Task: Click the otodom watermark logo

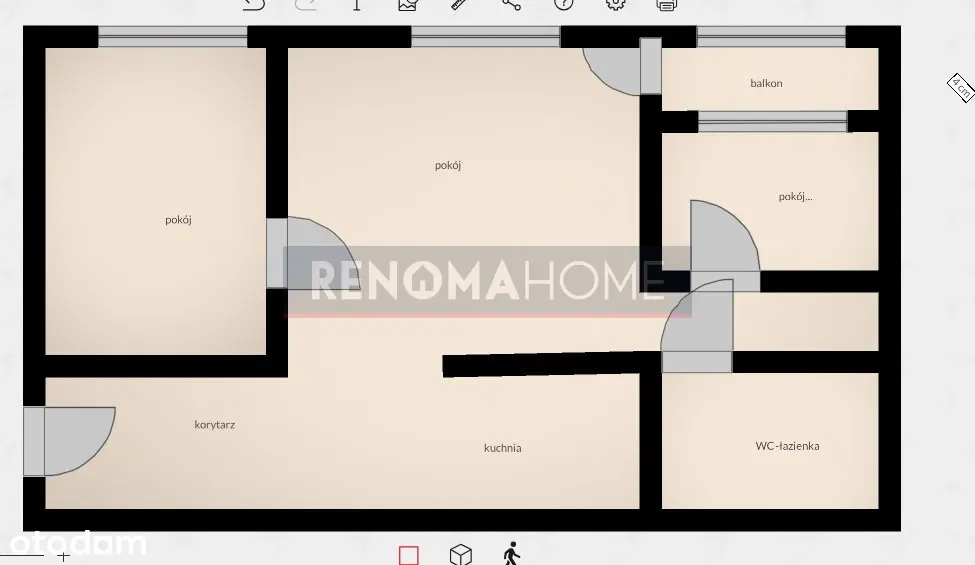Action: tap(73, 543)
